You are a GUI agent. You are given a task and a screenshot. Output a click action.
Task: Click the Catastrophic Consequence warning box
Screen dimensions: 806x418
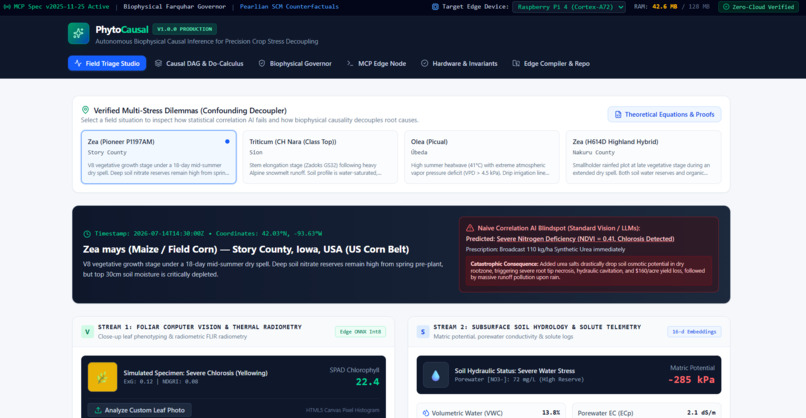click(x=589, y=271)
